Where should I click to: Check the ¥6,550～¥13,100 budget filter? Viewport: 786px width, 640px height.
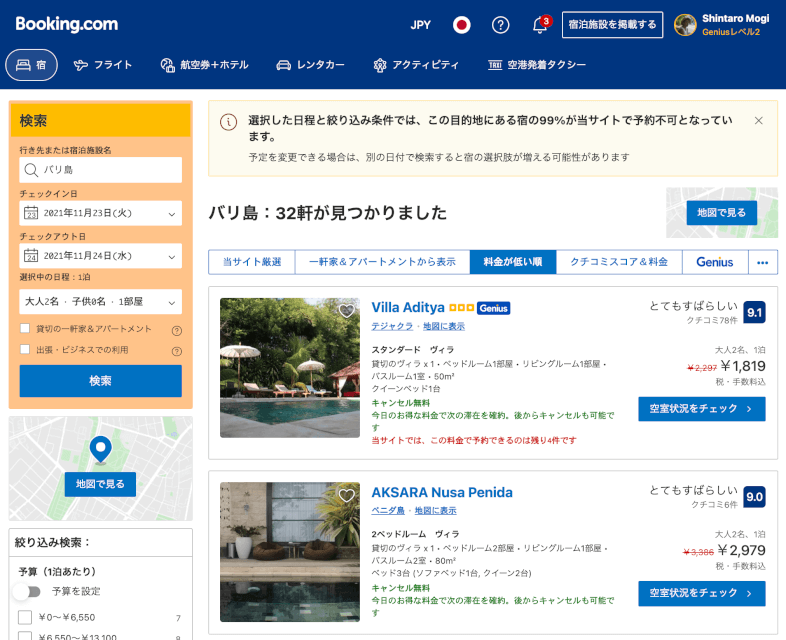coord(25,637)
